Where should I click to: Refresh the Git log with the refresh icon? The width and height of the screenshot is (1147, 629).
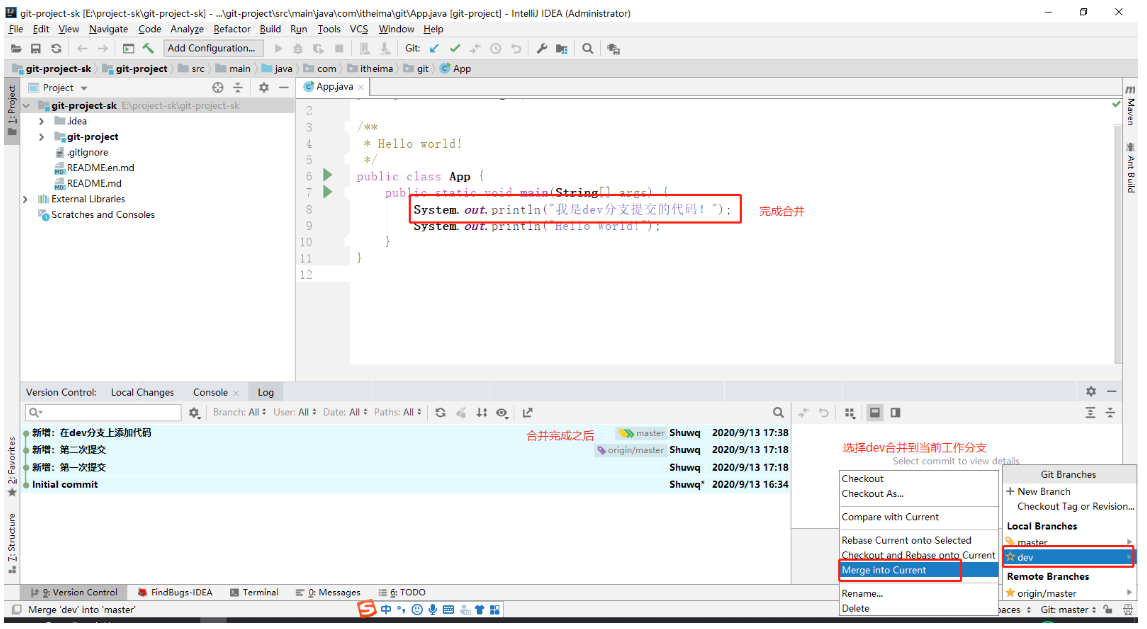tap(440, 413)
